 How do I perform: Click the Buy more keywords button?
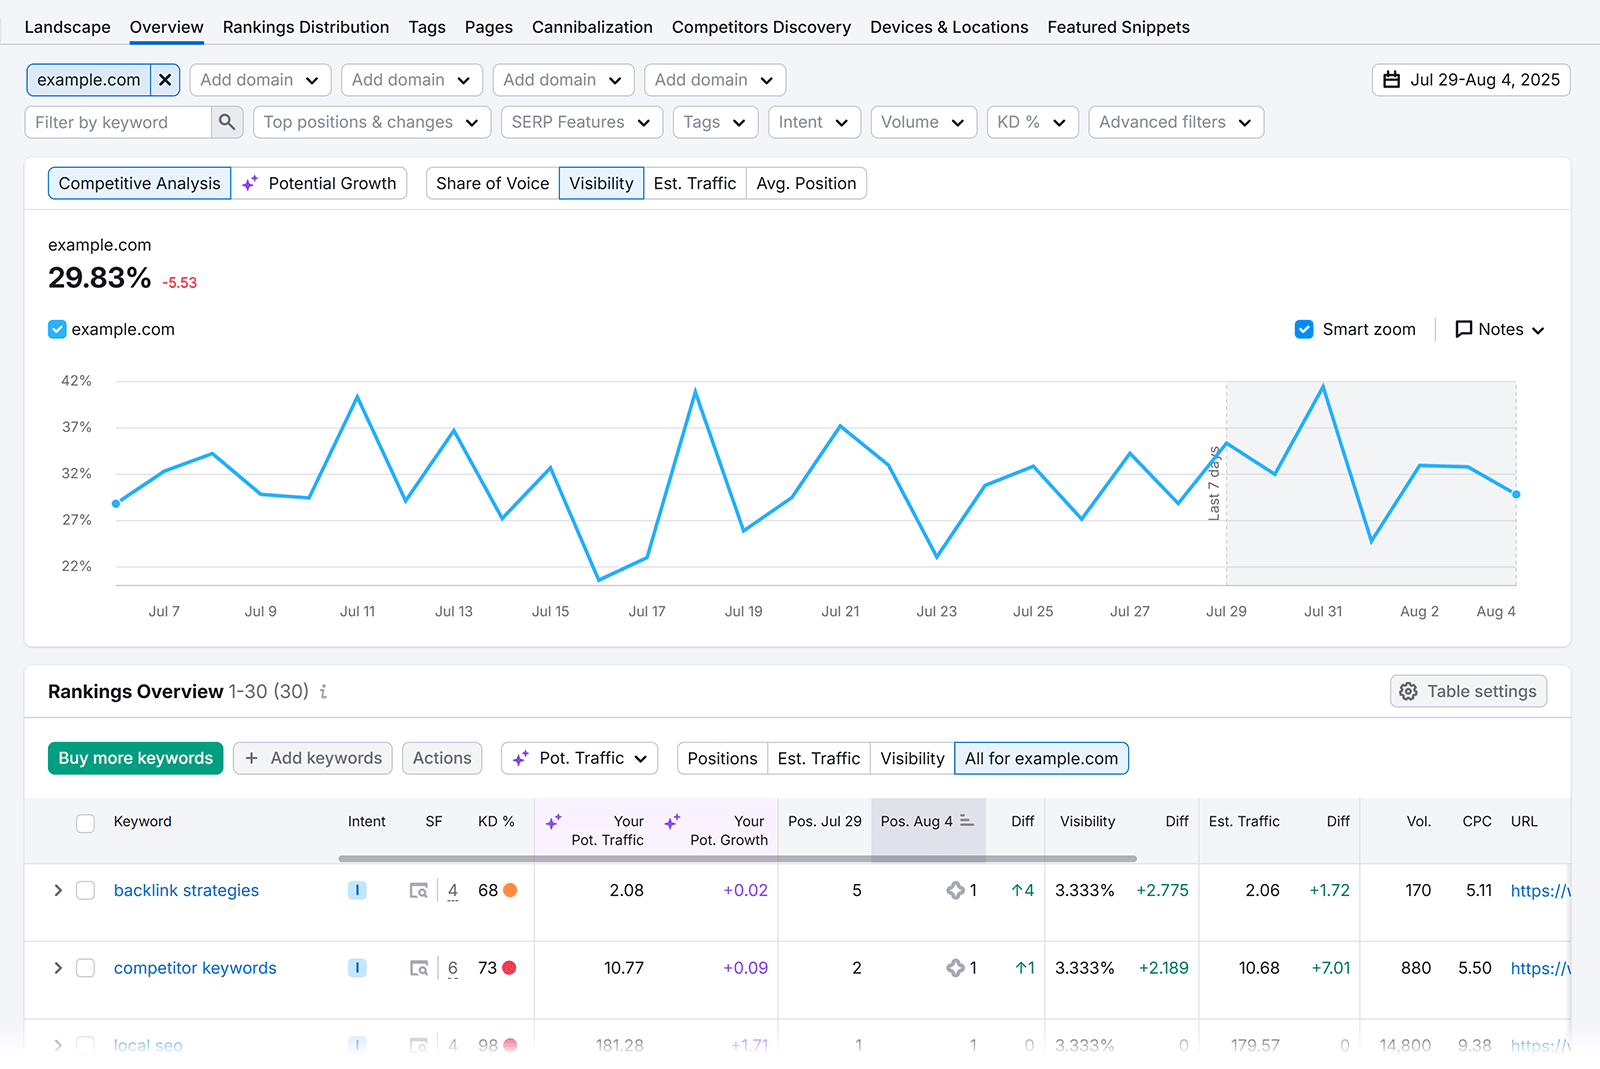pyautogui.click(x=136, y=758)
